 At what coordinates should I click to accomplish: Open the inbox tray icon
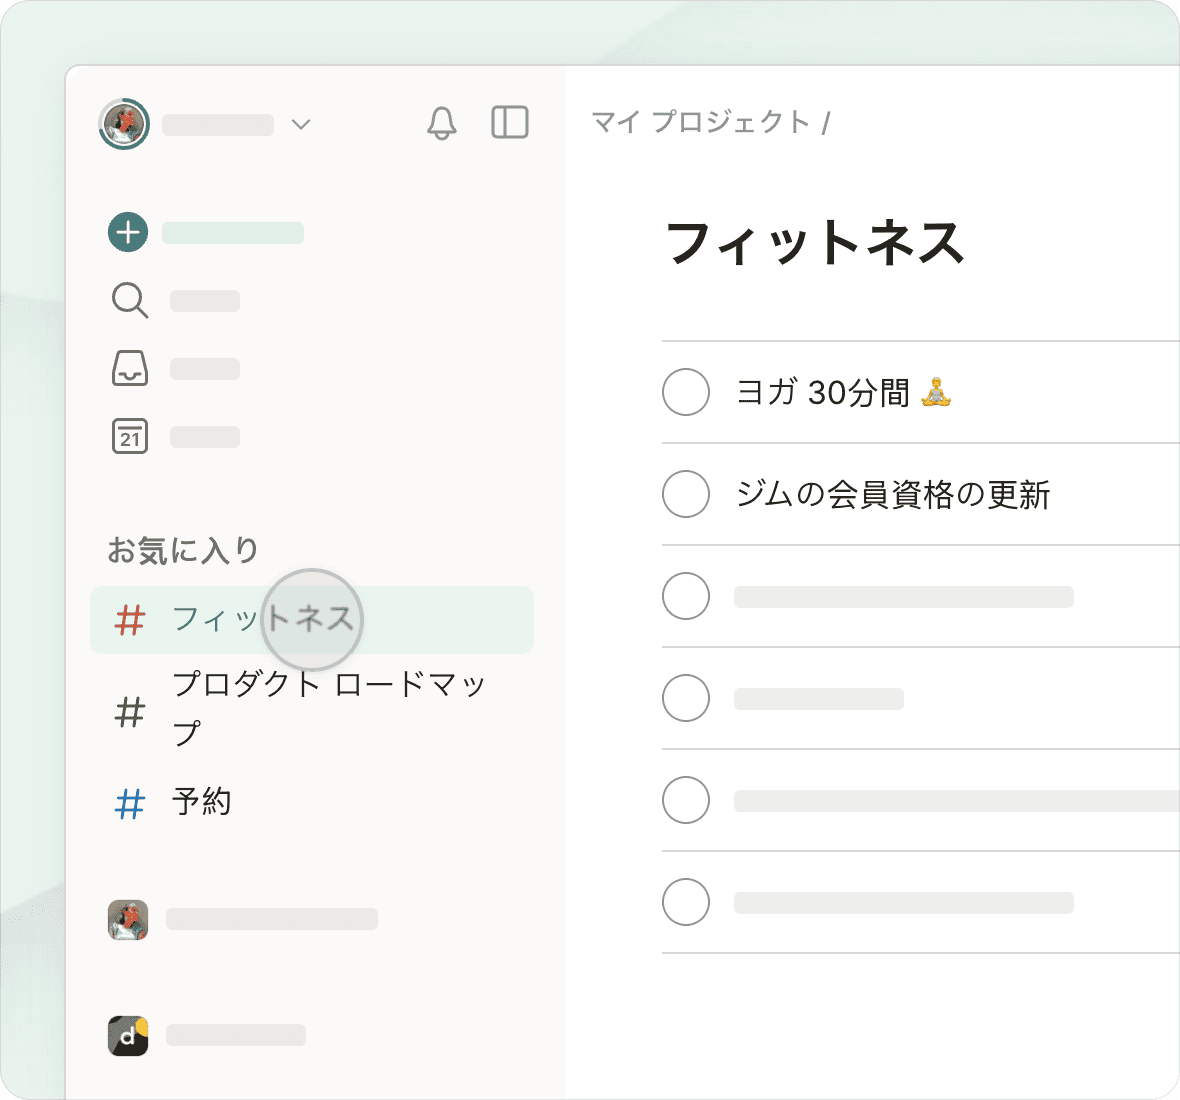129,368
